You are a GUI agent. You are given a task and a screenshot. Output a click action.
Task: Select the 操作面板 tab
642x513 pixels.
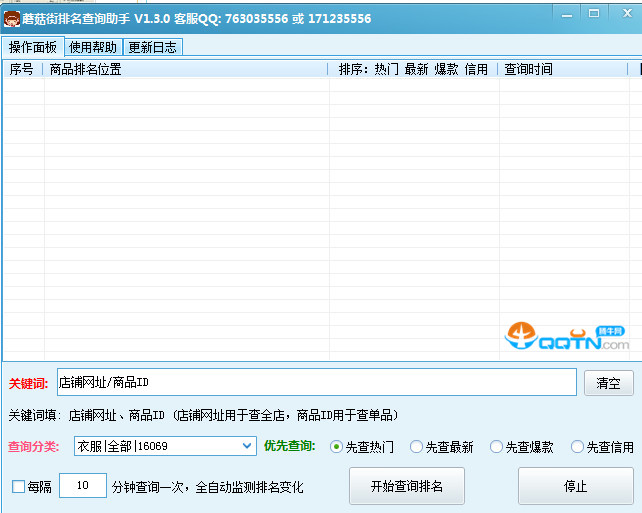point(33,47)
